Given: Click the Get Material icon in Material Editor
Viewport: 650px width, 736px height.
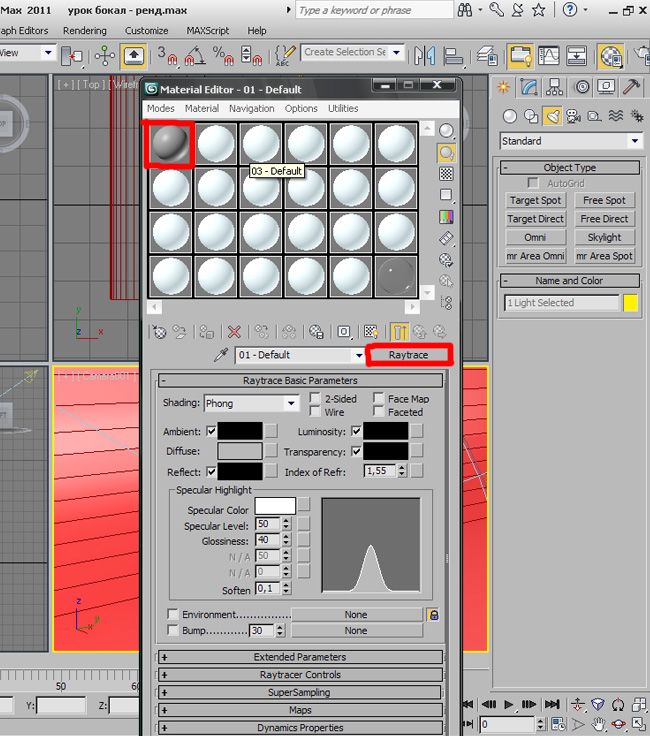Looking at the screenshot, I should tap(160, 332).
